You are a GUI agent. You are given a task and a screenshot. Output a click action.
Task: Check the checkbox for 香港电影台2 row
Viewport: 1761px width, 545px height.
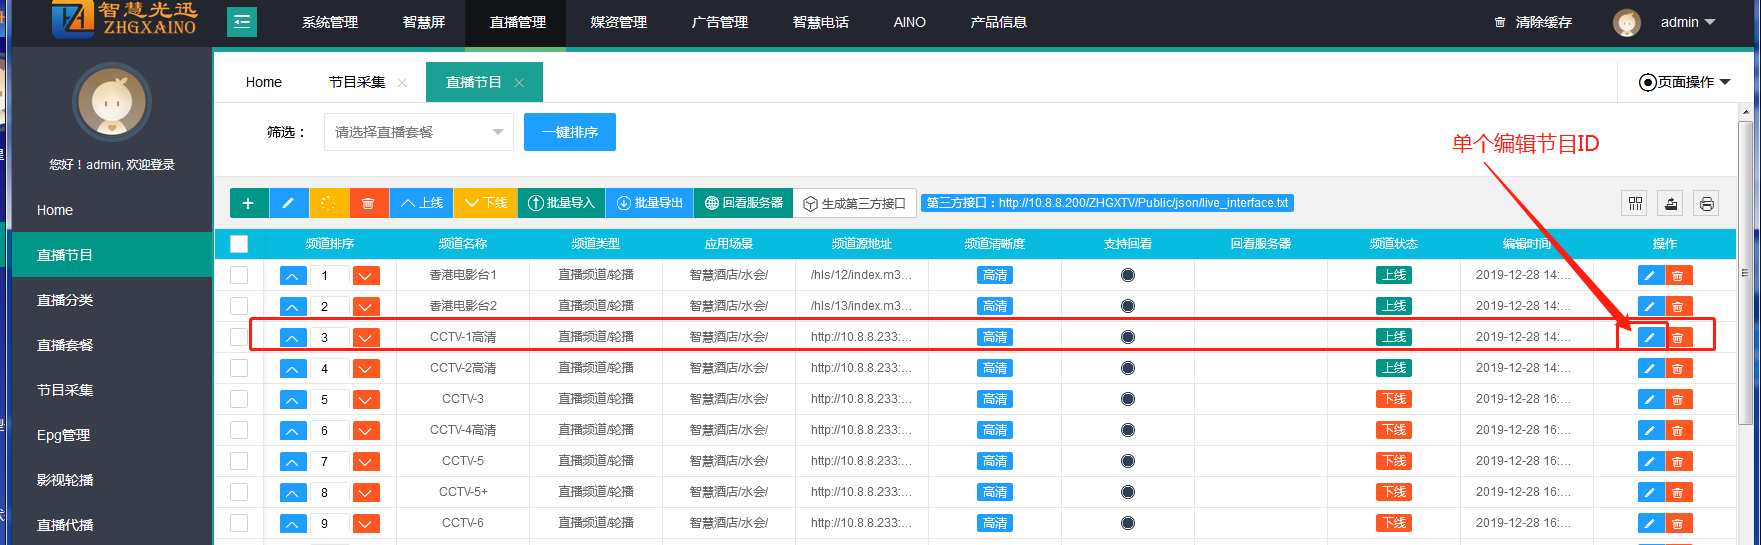[239, 306]
